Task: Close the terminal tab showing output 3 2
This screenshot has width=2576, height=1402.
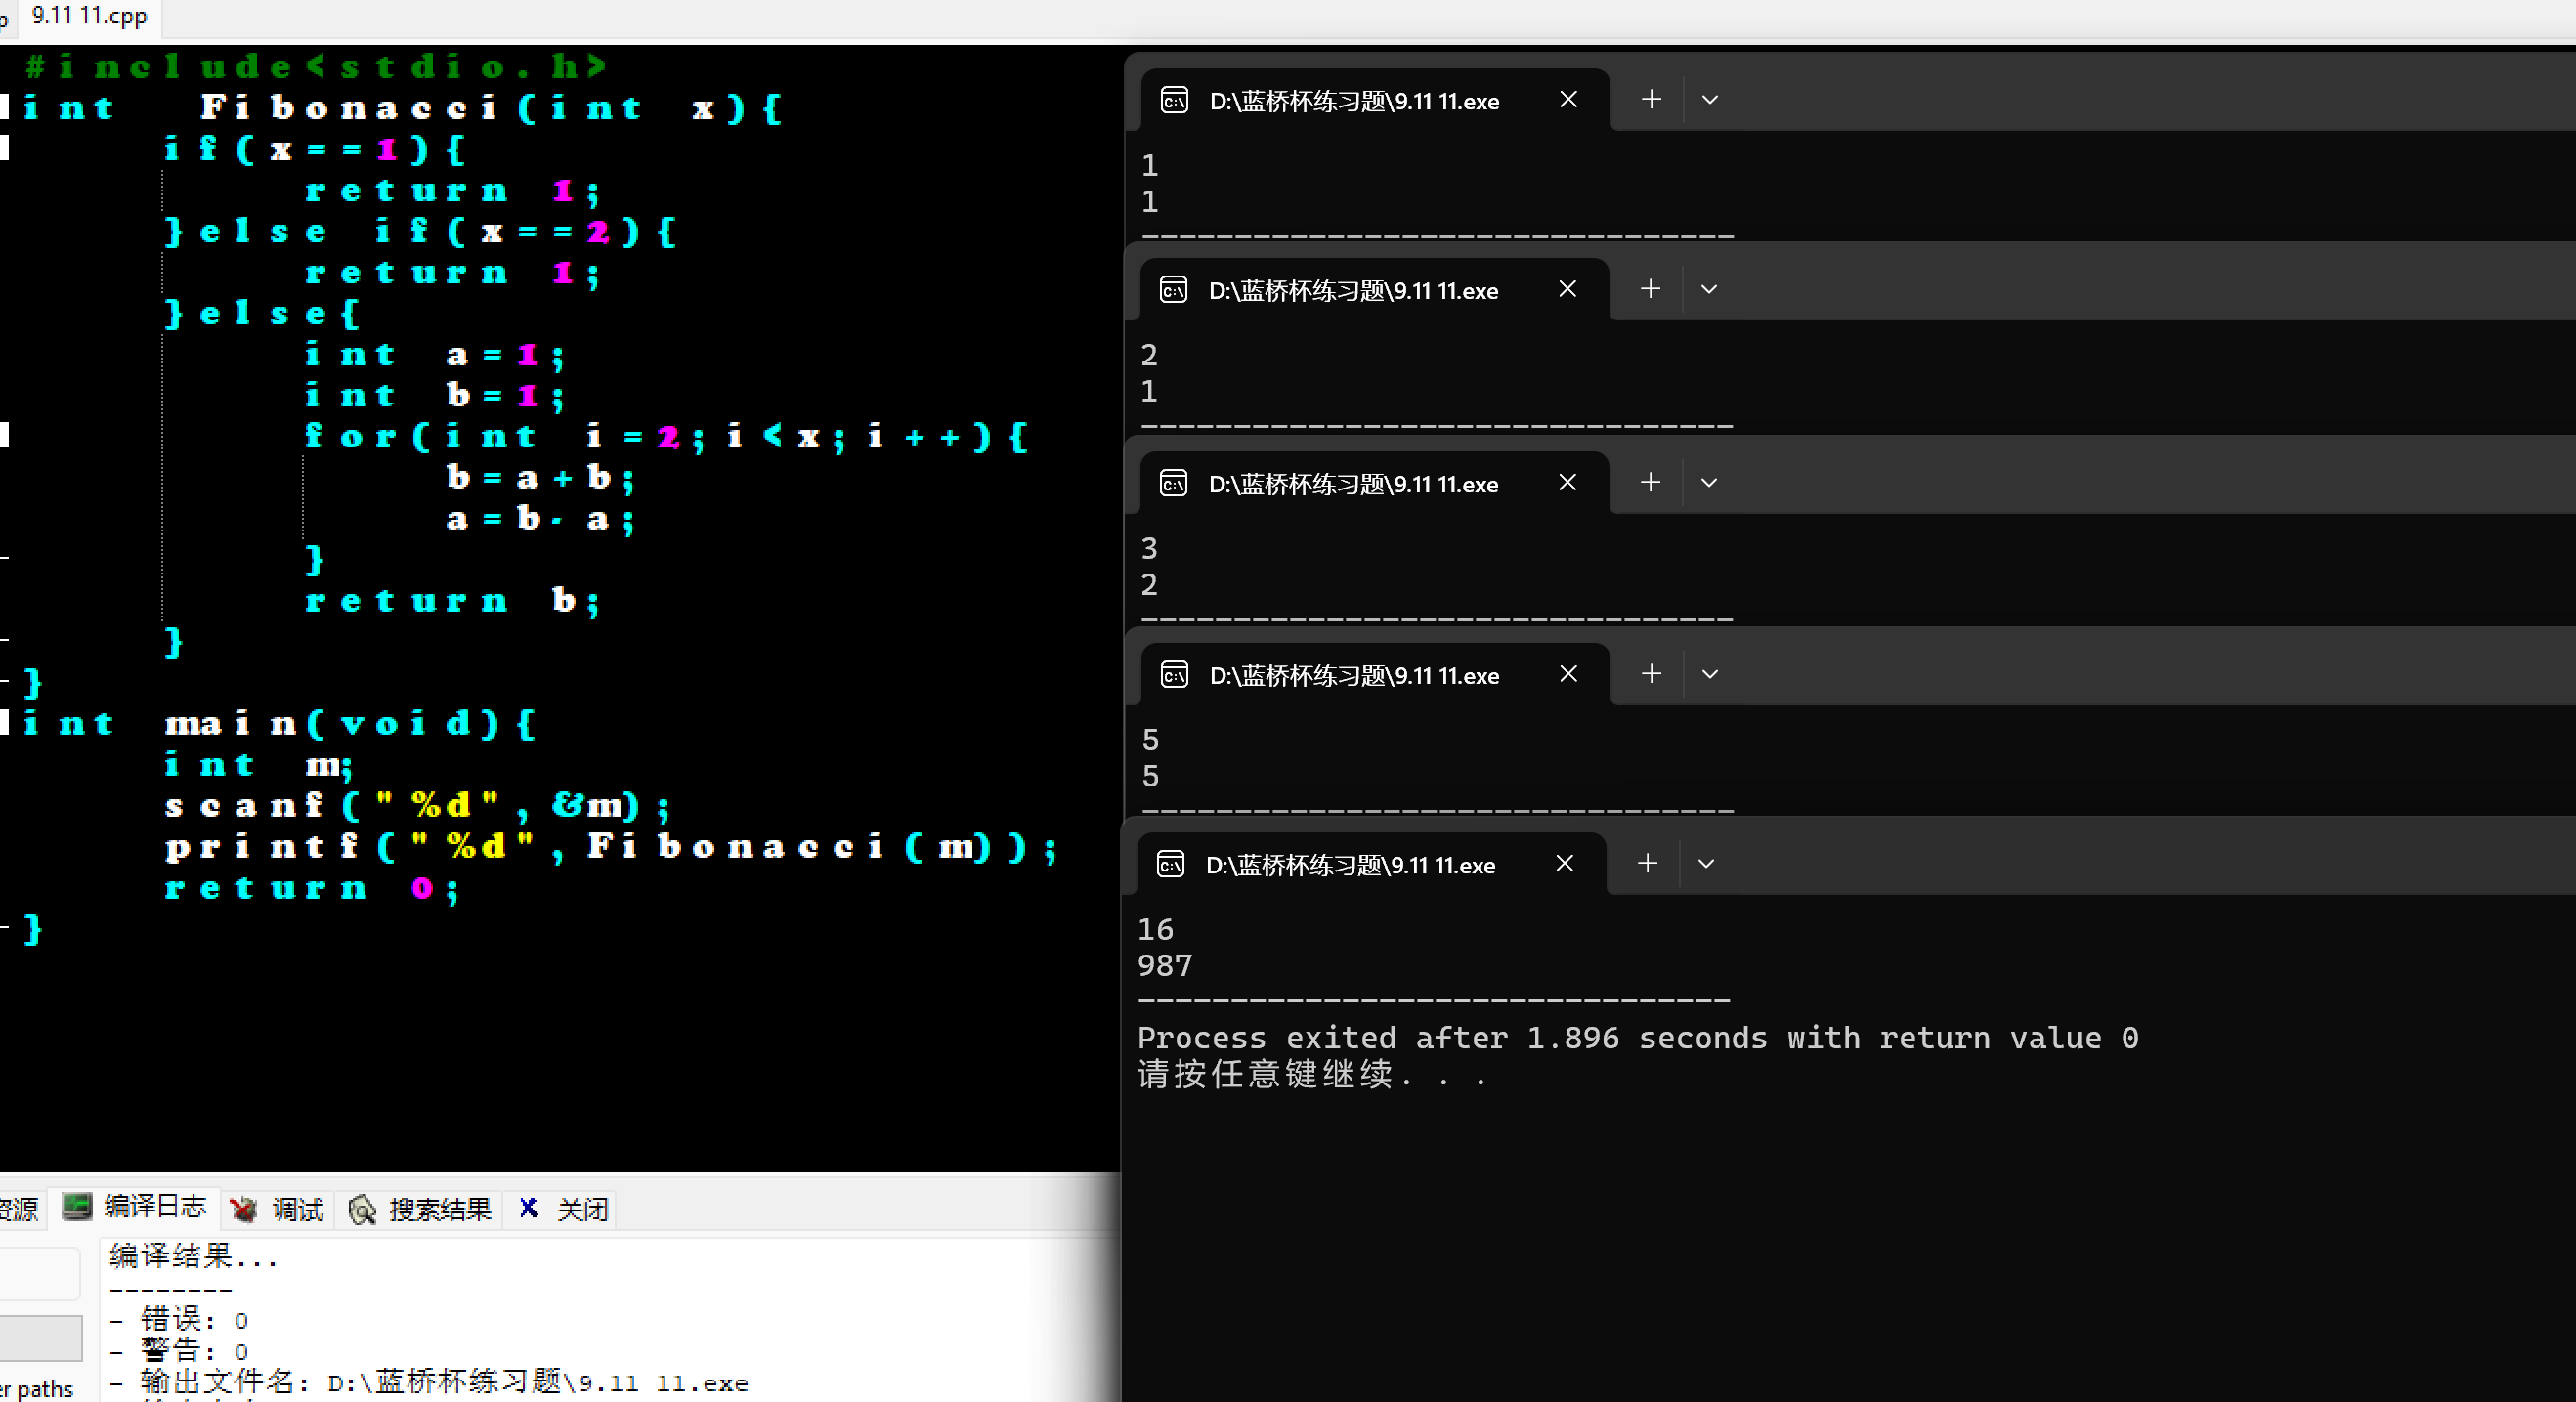Action: click(x=1567, y=483)
